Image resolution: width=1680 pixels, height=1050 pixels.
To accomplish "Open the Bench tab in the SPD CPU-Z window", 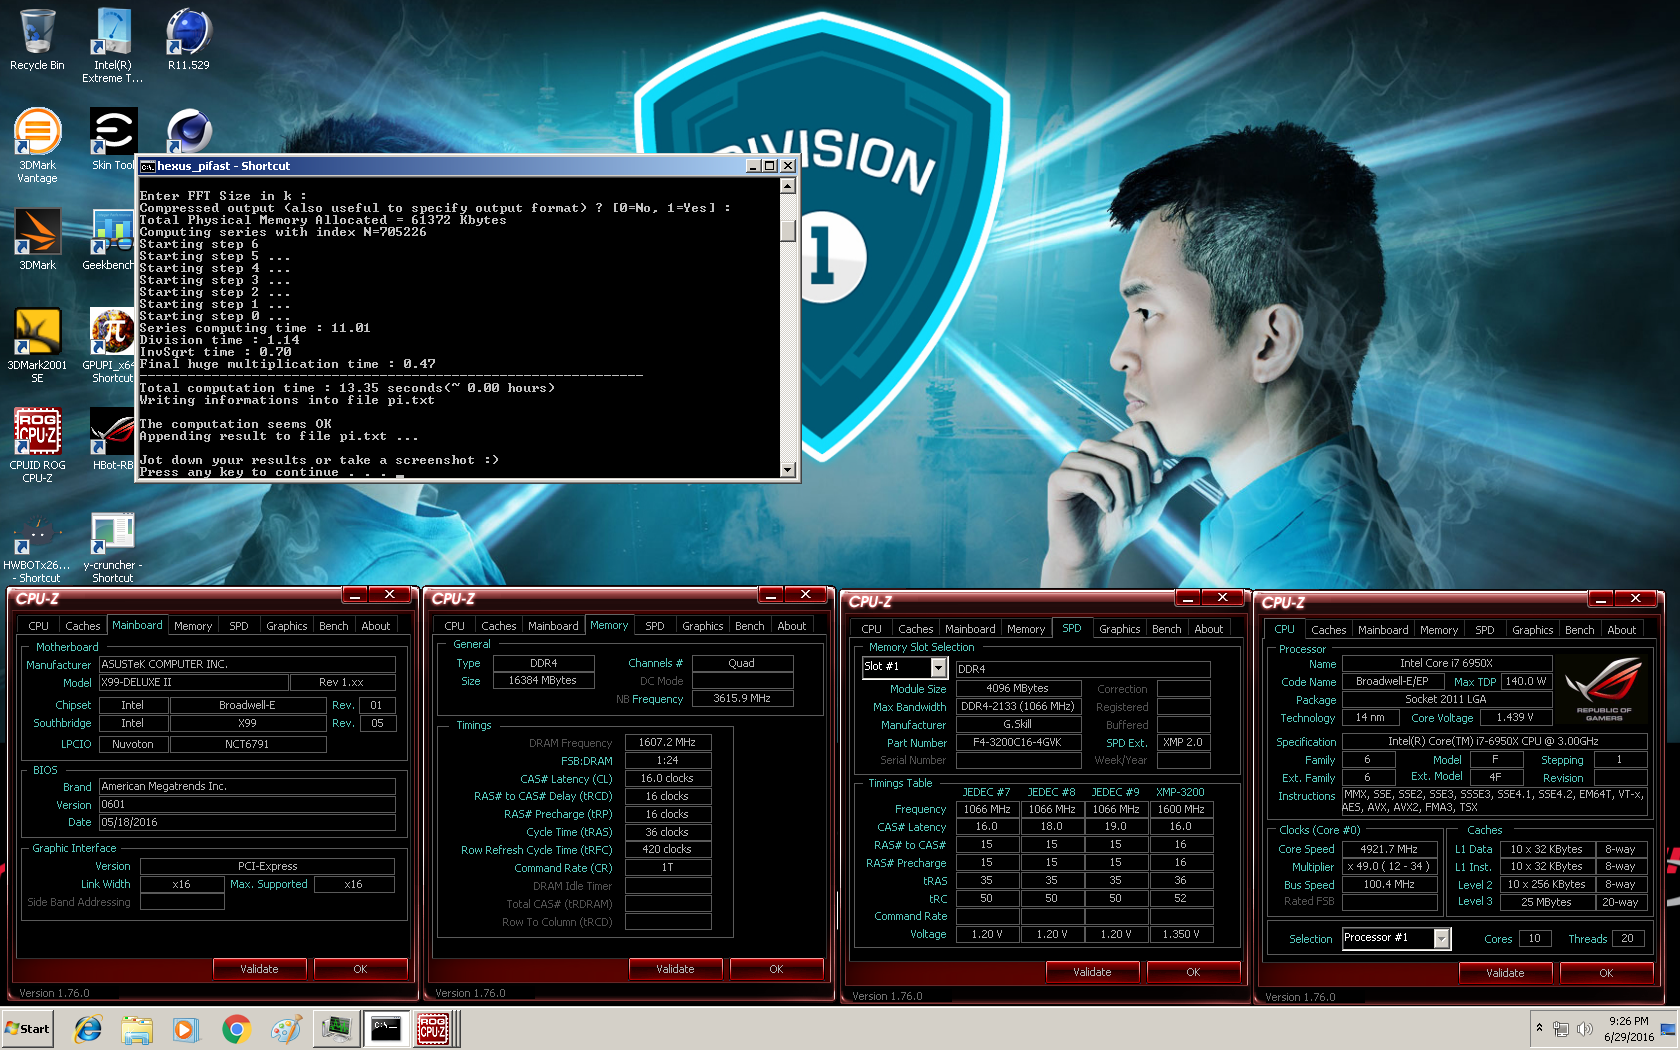I will (x=1166, y=629).
